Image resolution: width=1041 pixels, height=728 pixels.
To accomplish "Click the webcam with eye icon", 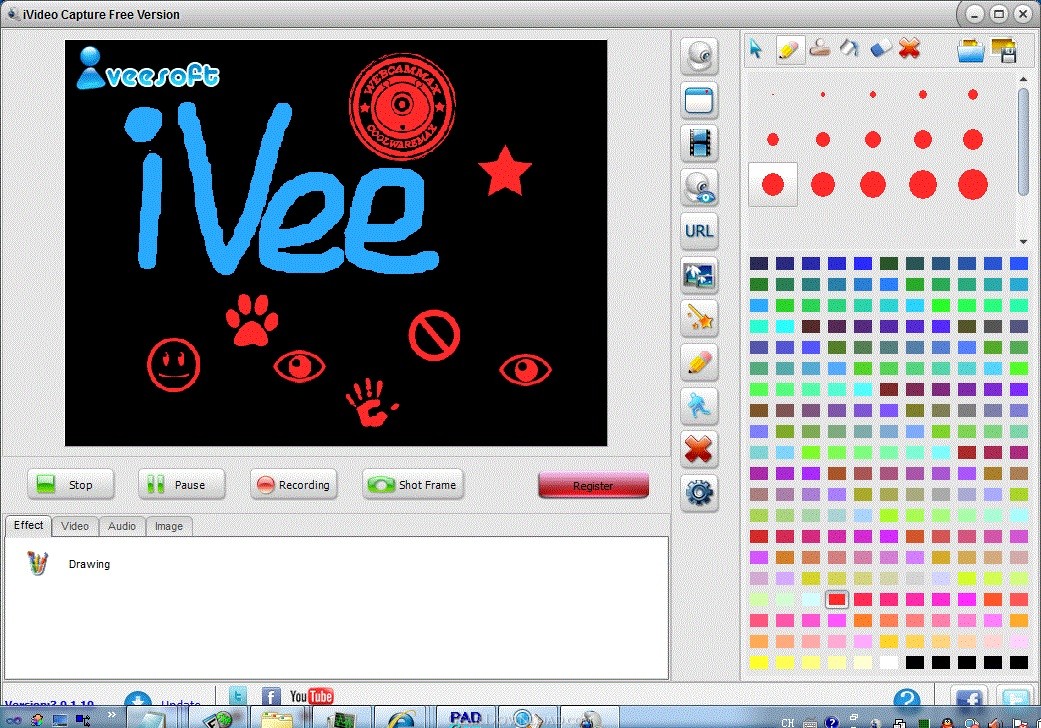I will pyautogui.click(x=699, y=187).
